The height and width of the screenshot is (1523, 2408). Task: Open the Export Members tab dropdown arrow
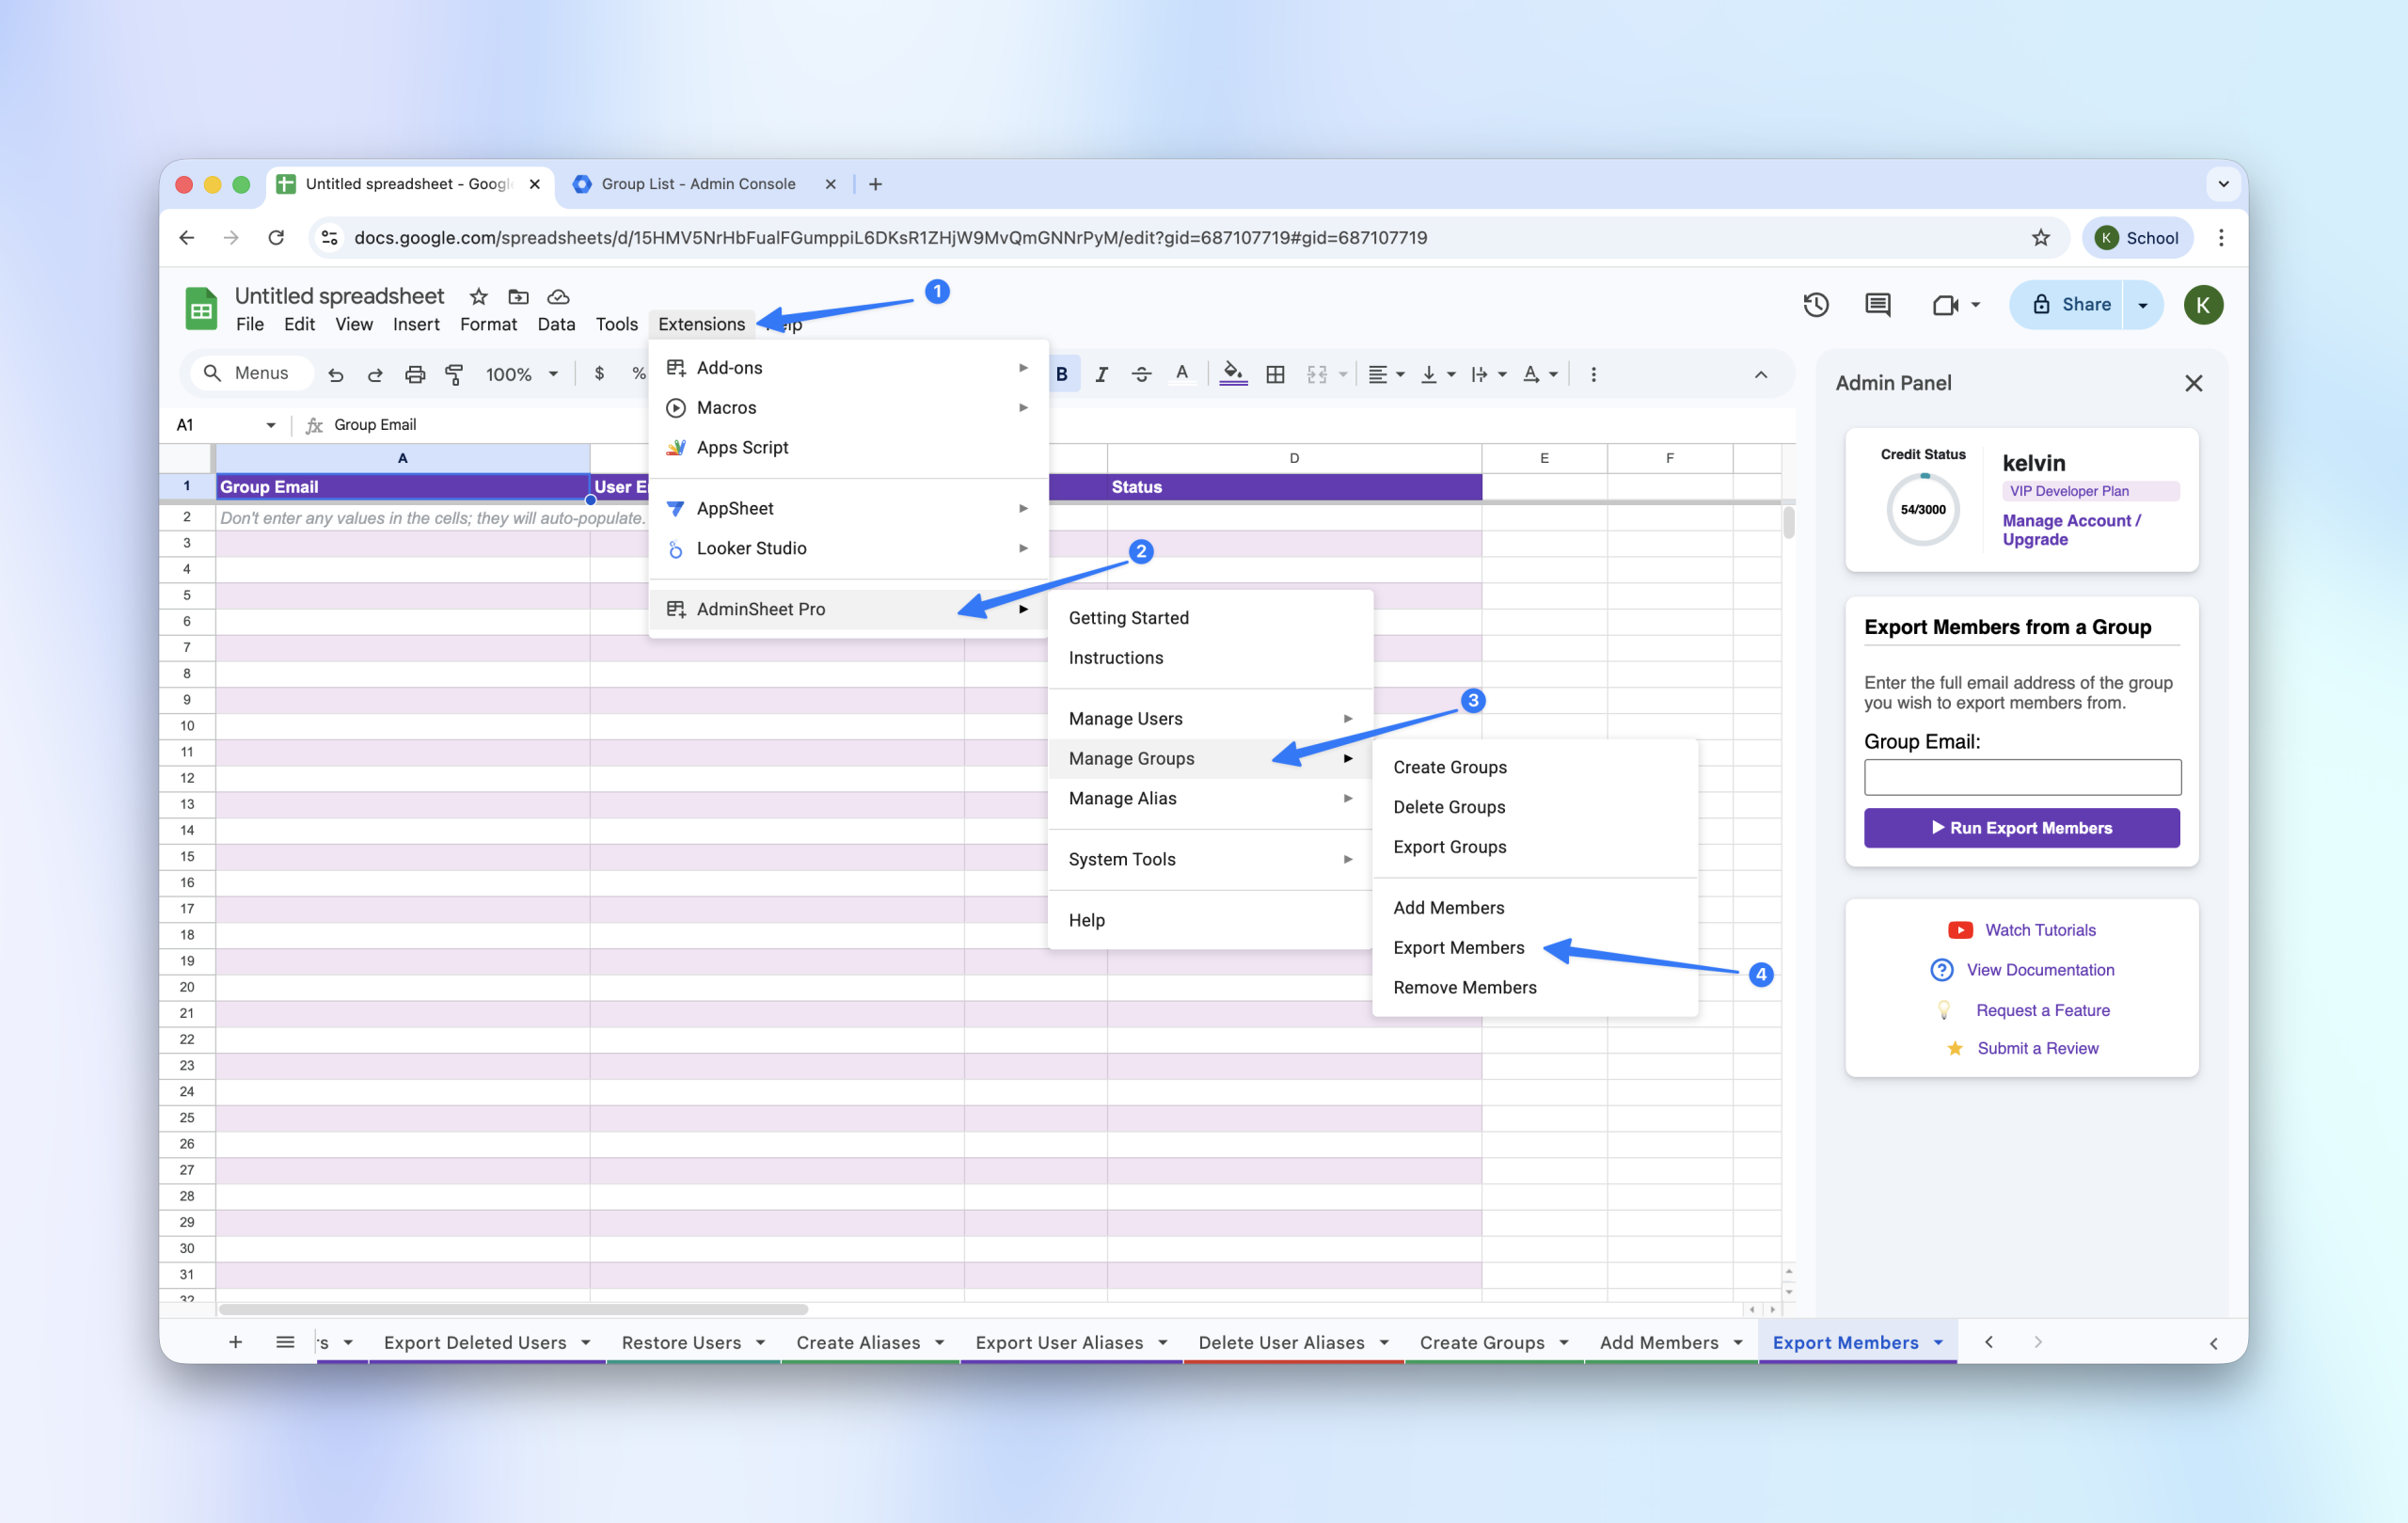tap(1938, 1342)
